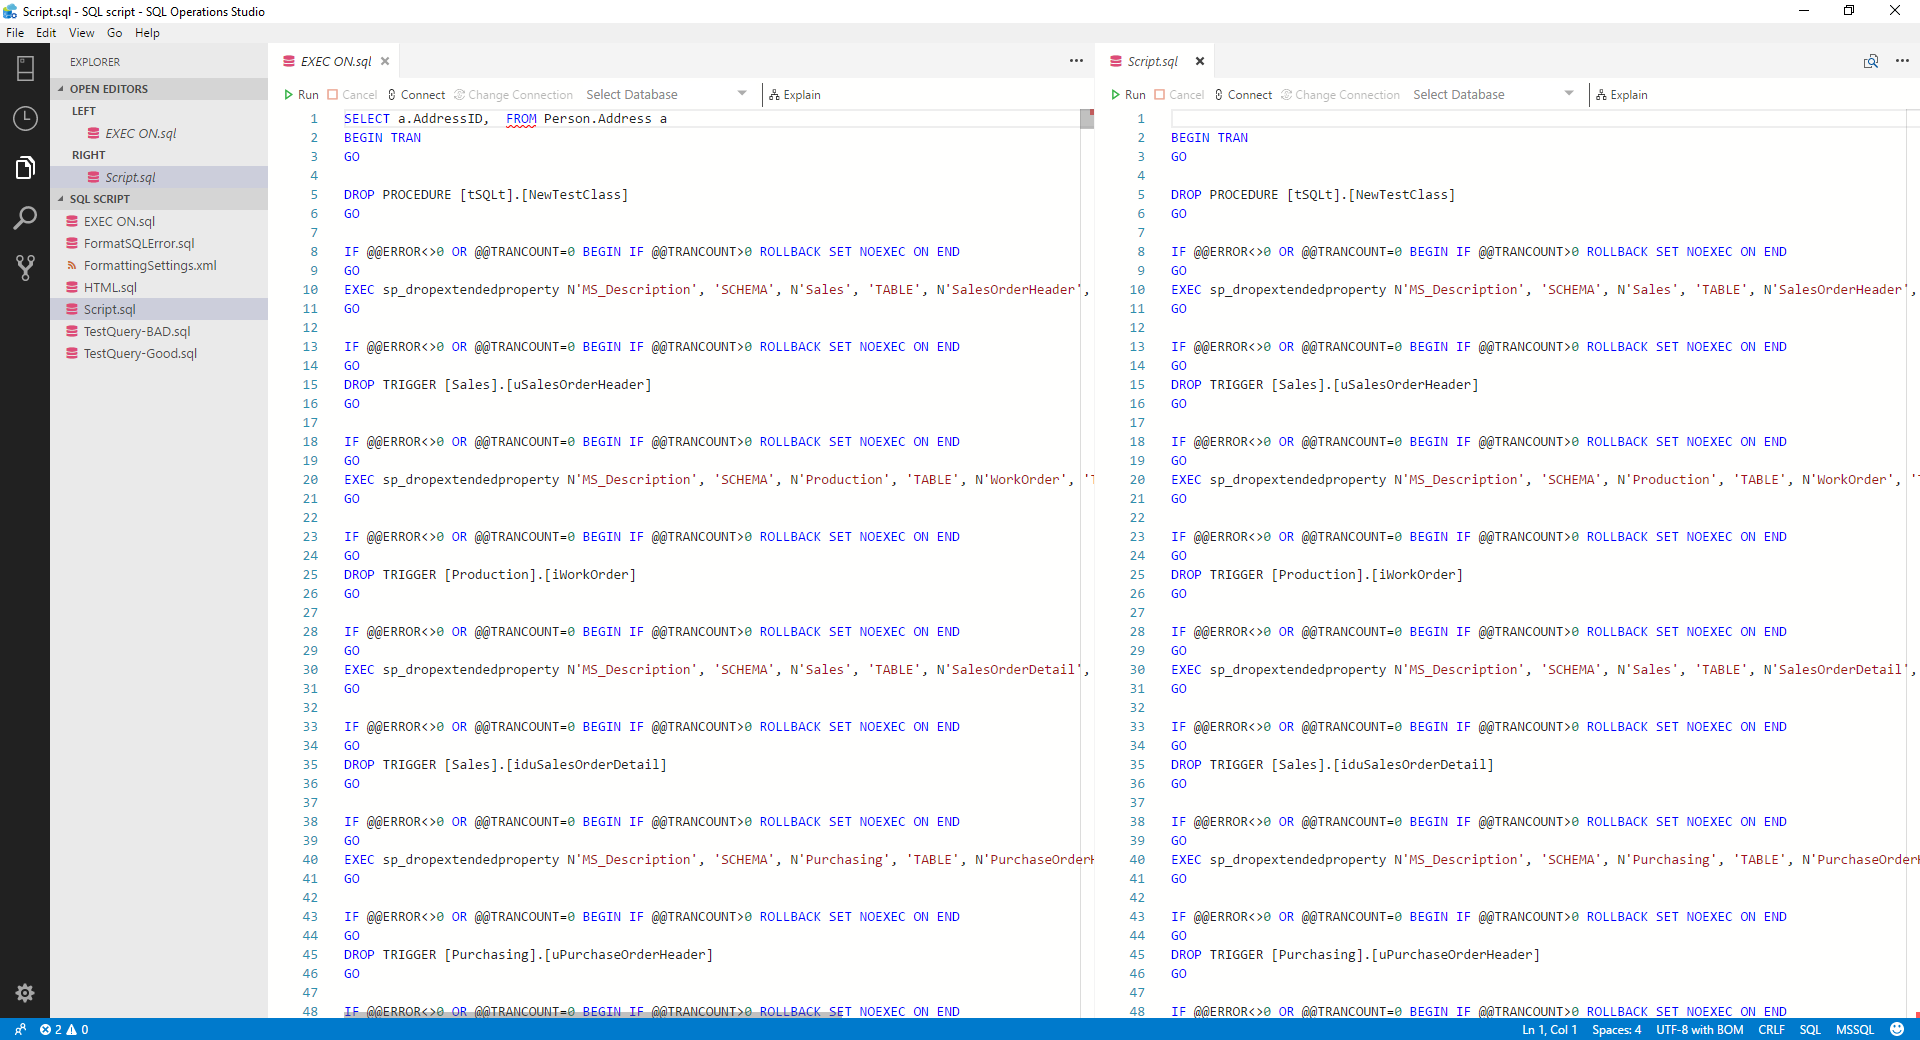Open the Manage gear icon
The image size is (1920, 1040).
pos(25,992)
